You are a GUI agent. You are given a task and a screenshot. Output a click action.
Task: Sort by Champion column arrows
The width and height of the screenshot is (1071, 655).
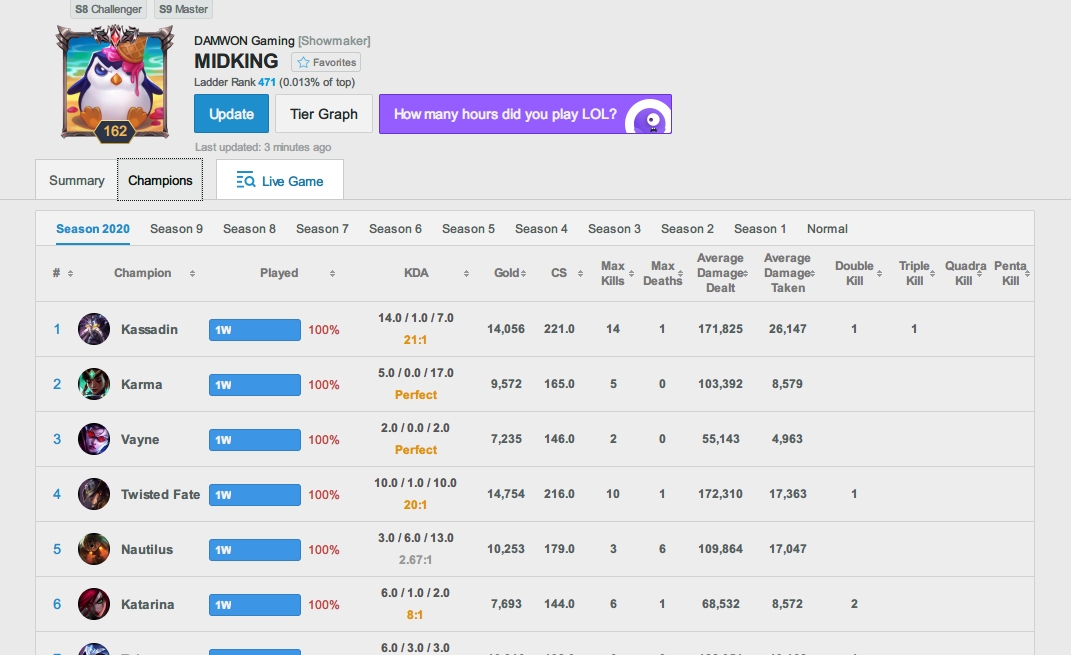pos(193,273)
